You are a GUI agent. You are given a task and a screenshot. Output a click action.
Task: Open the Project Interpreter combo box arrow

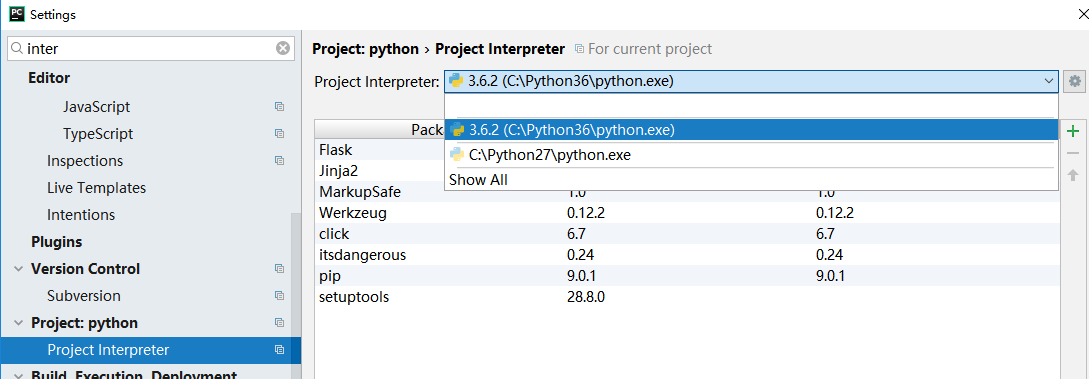click(1048, 81)
